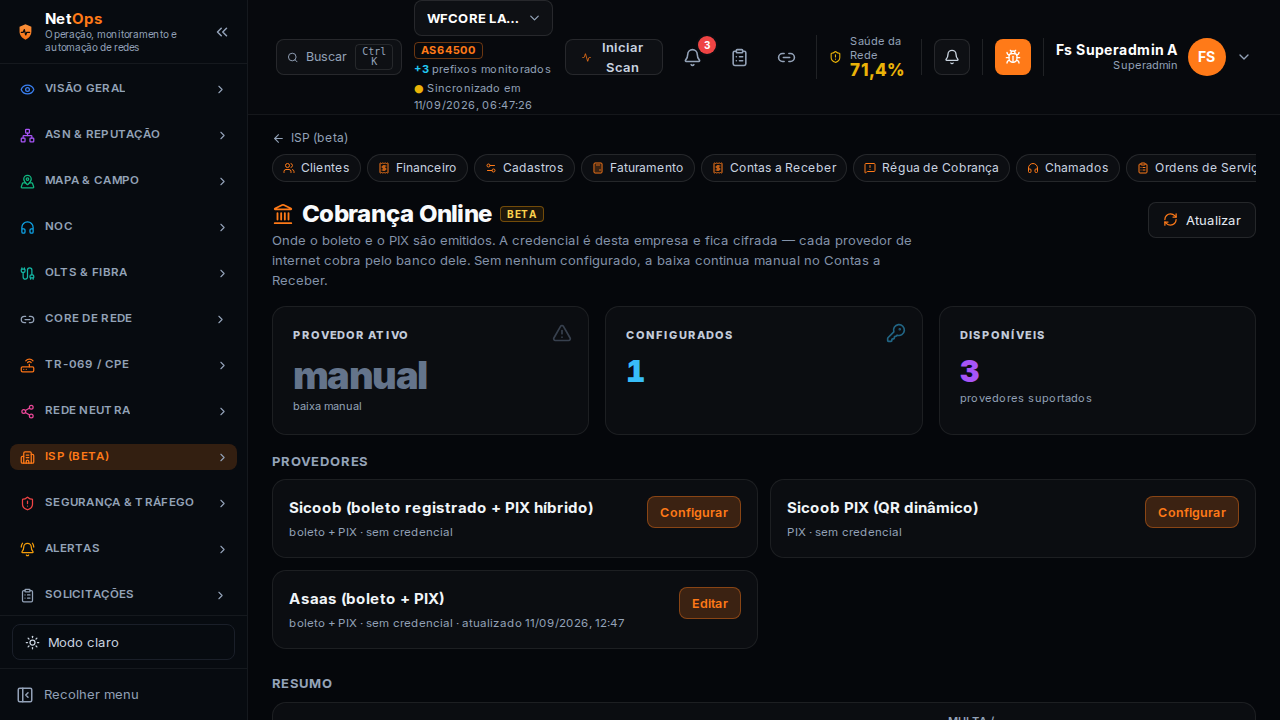The width and height of the screenshot is (1280, 720).
Task: Collapse sidebar with the double-chevron icon
Action: click(222, 32)
